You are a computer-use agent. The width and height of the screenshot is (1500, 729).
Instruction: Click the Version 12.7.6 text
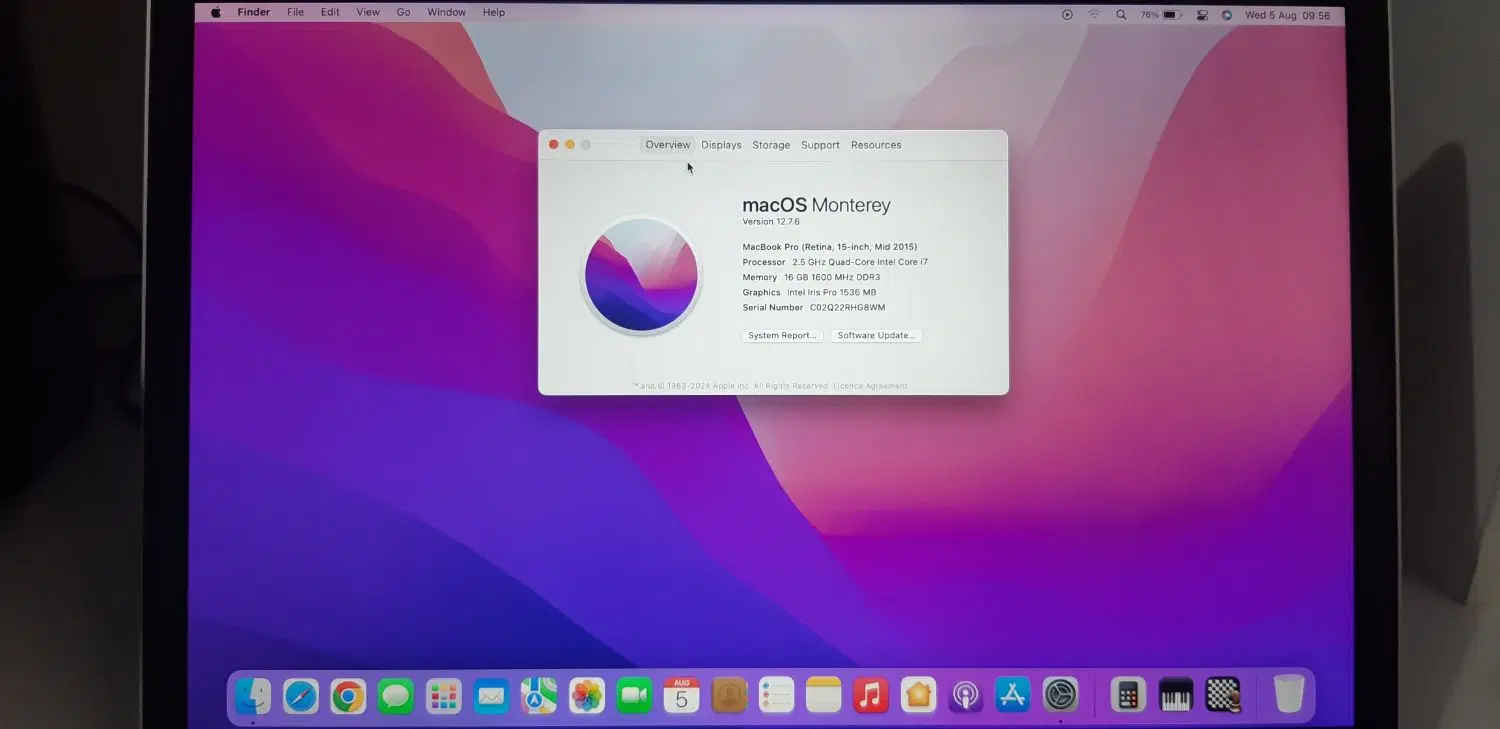771,222
